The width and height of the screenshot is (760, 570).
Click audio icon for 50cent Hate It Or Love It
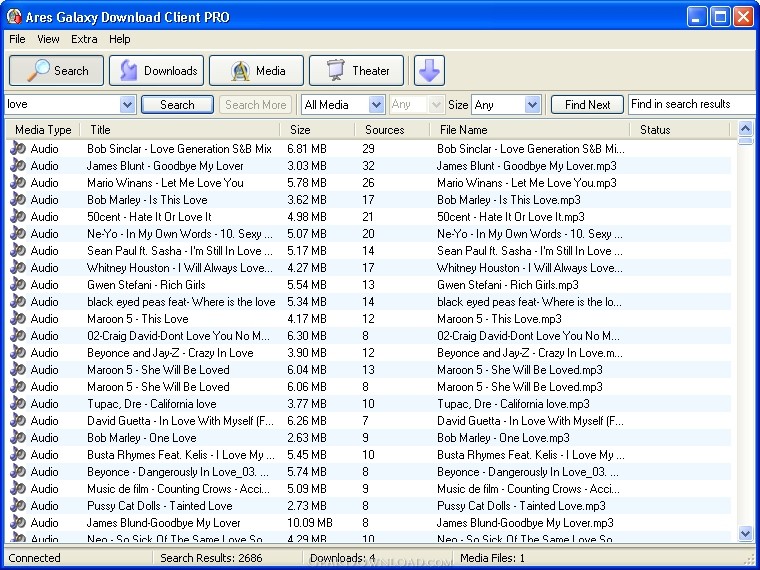(x=18, y=216)
